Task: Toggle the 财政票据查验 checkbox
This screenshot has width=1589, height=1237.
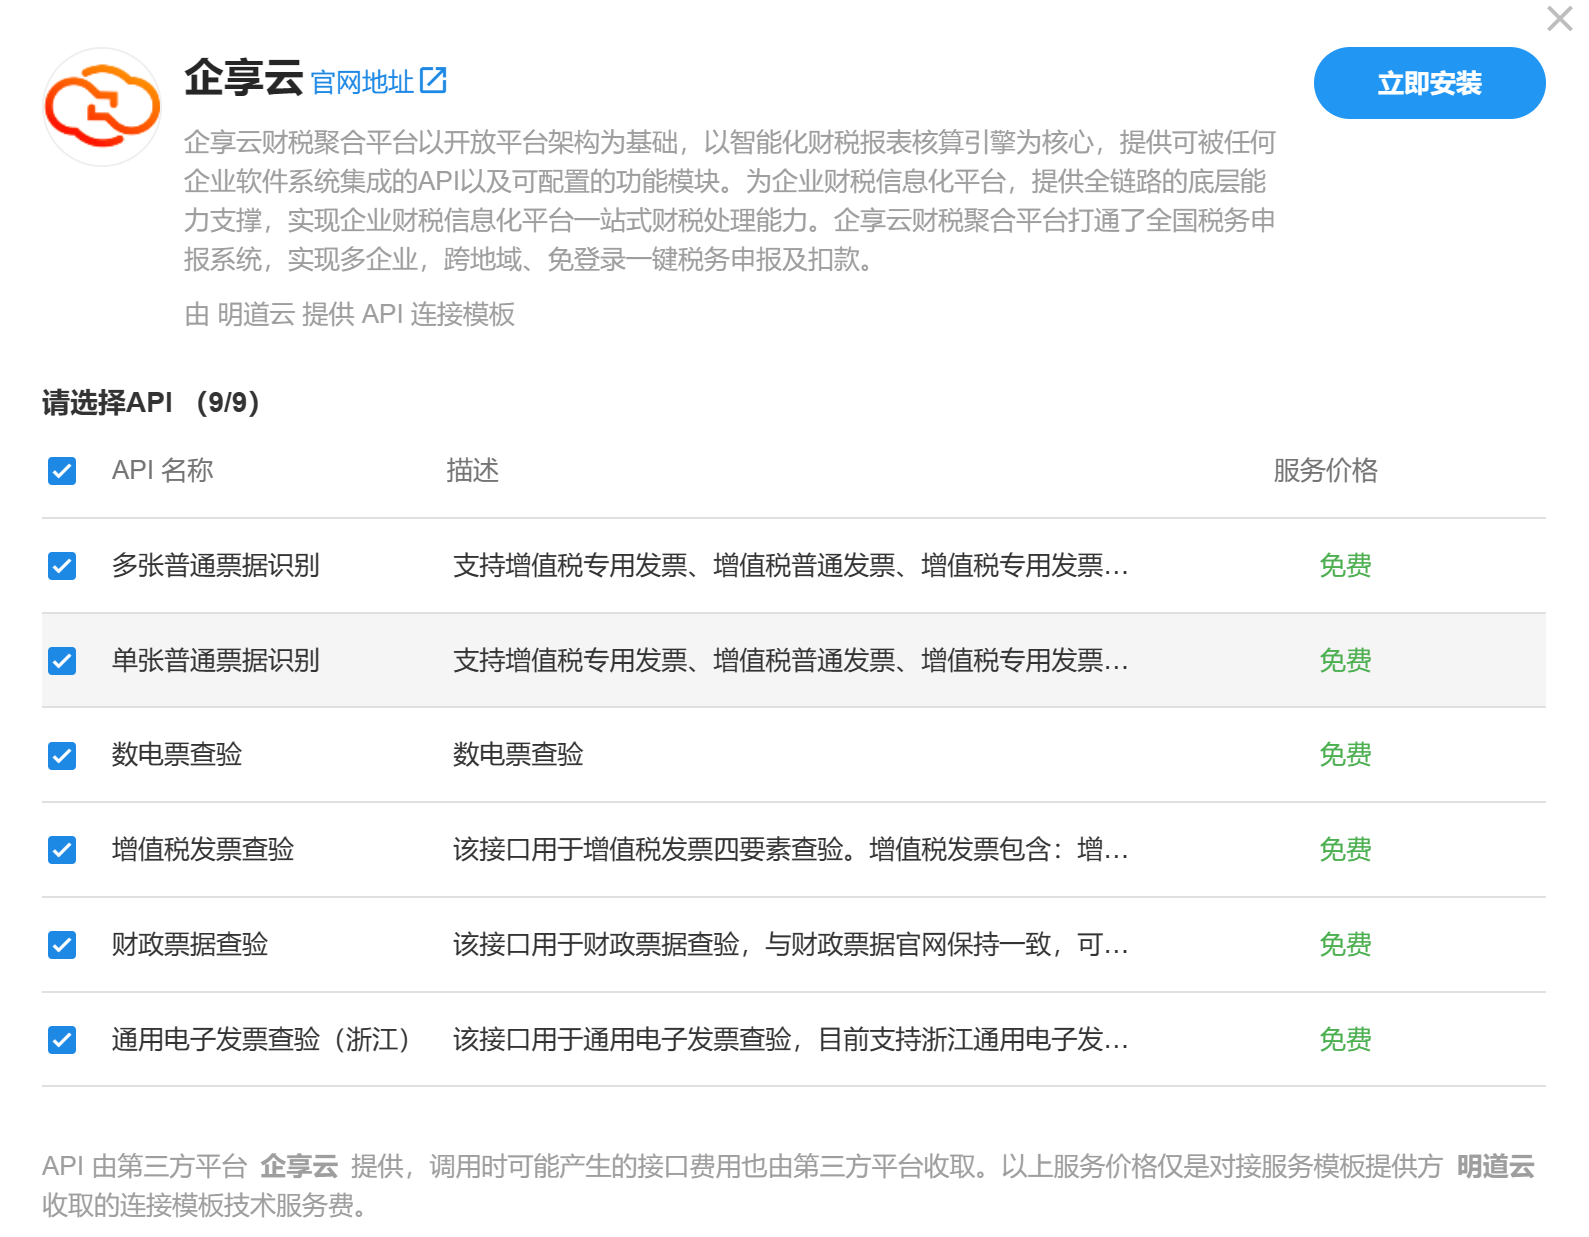Action: [62, 945]
